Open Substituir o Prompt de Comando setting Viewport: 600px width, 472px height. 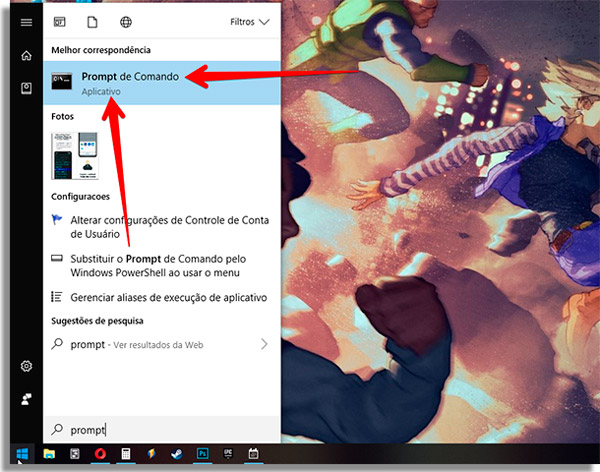pyautogui.click(x=162, y=266)
